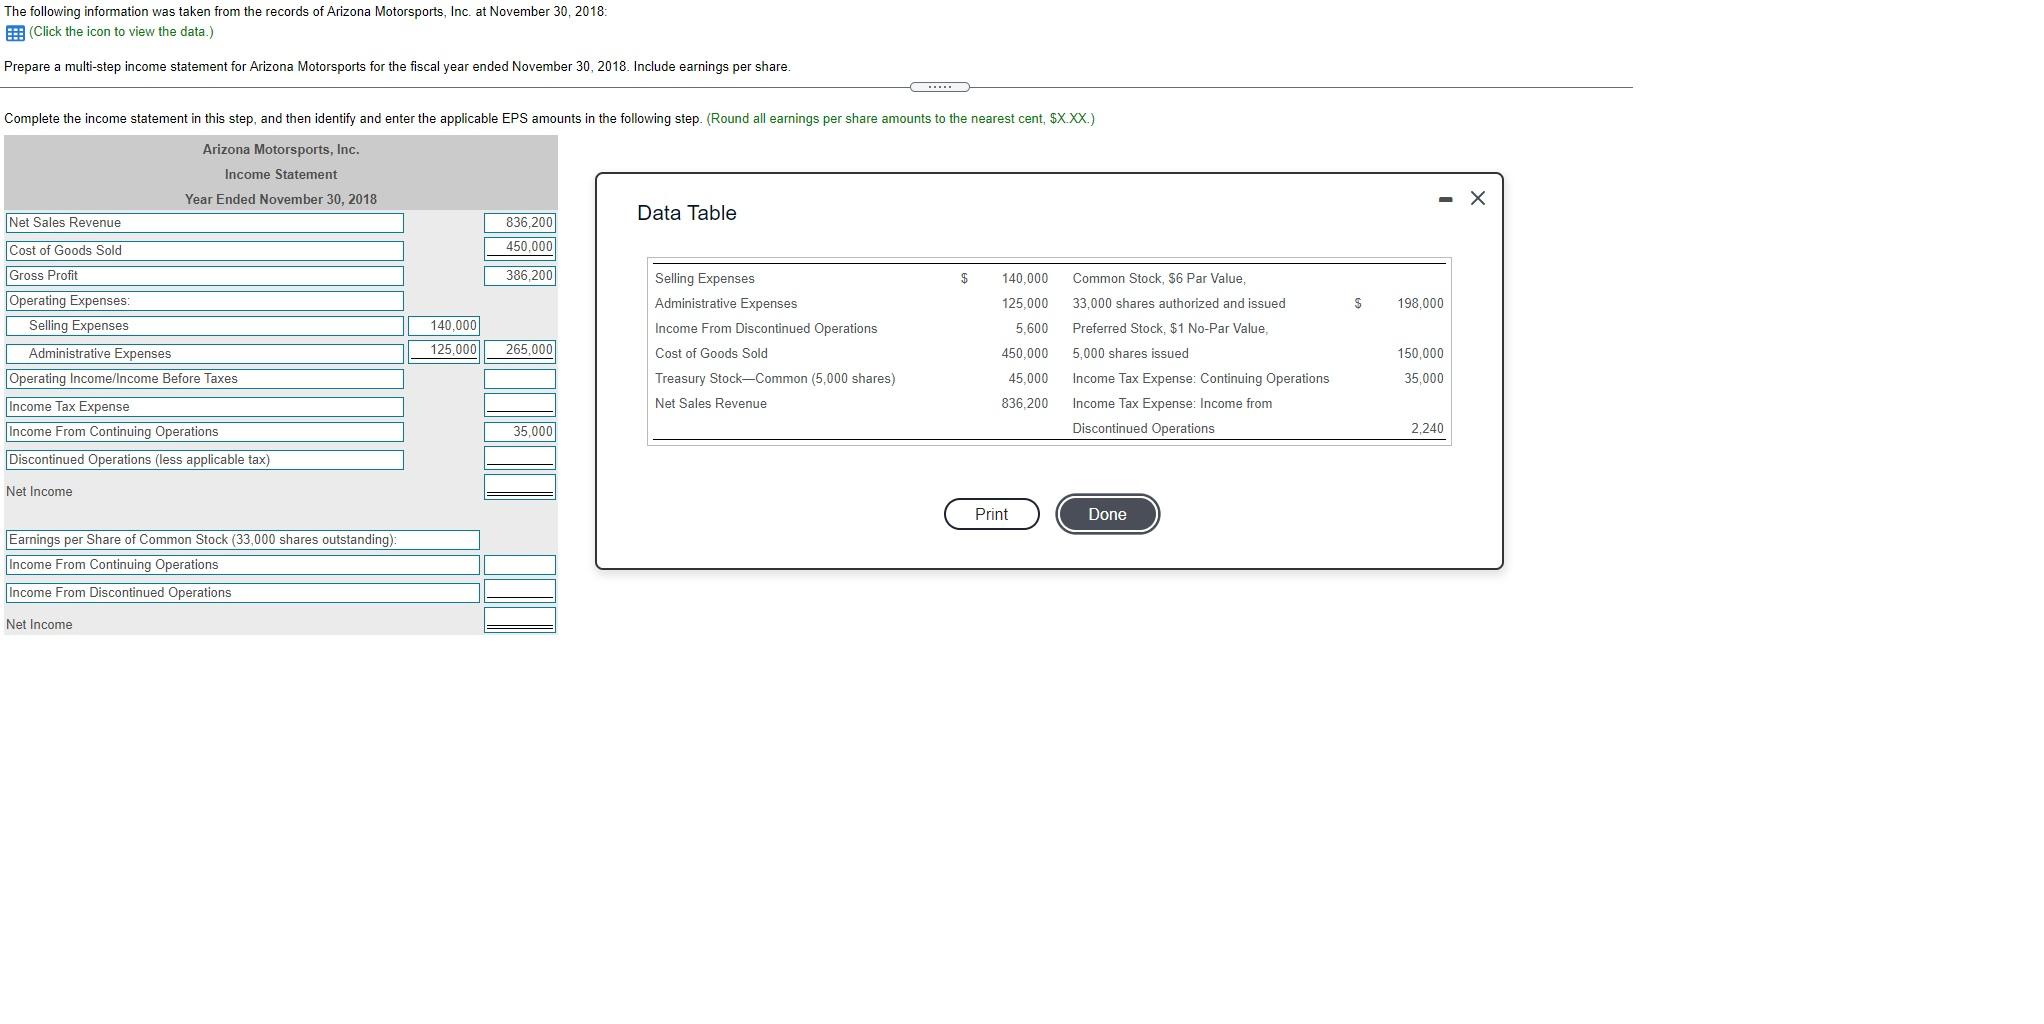Click the dotted divider expander handle
This screenshot has width=2044, height=1024.
point(940,87)
